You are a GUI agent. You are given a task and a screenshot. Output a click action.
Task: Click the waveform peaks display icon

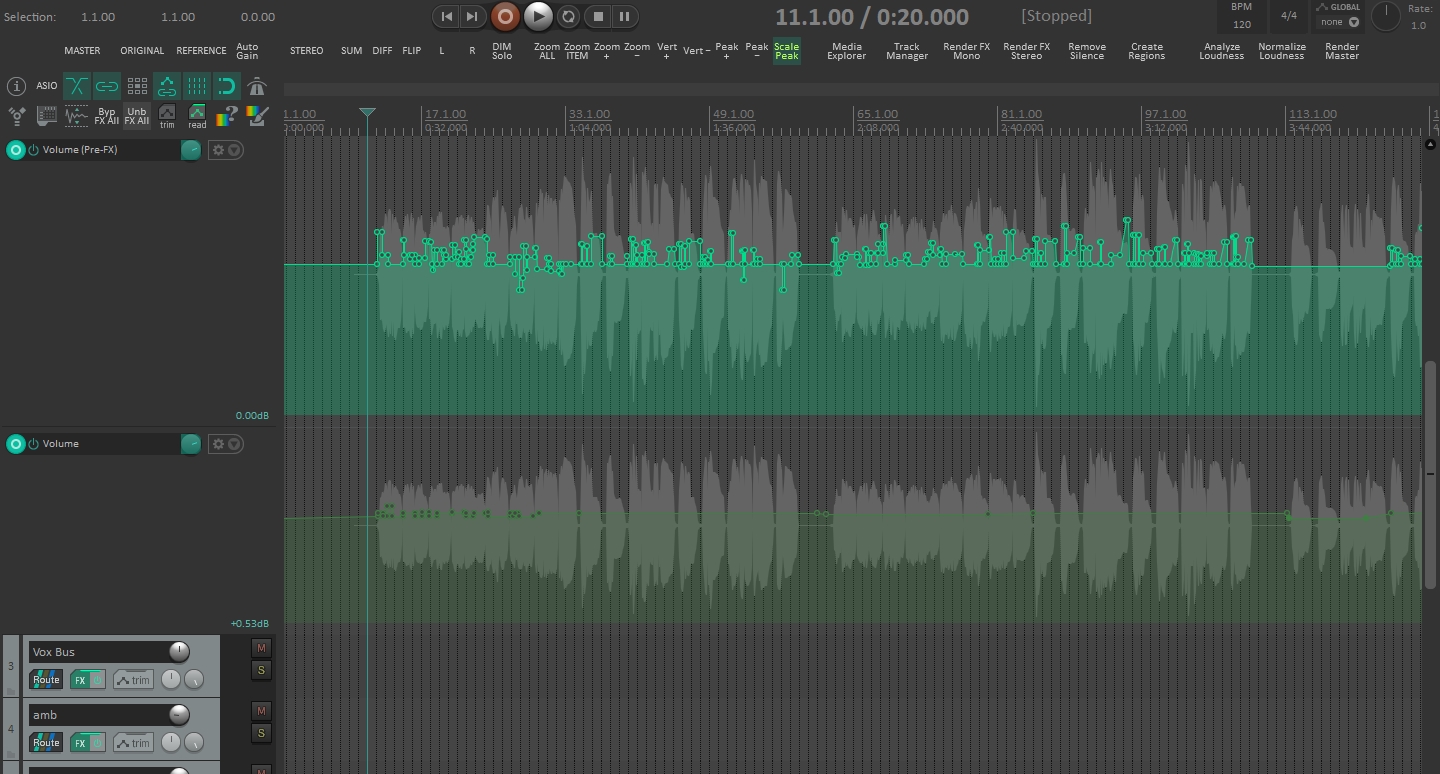coord(77,116)
